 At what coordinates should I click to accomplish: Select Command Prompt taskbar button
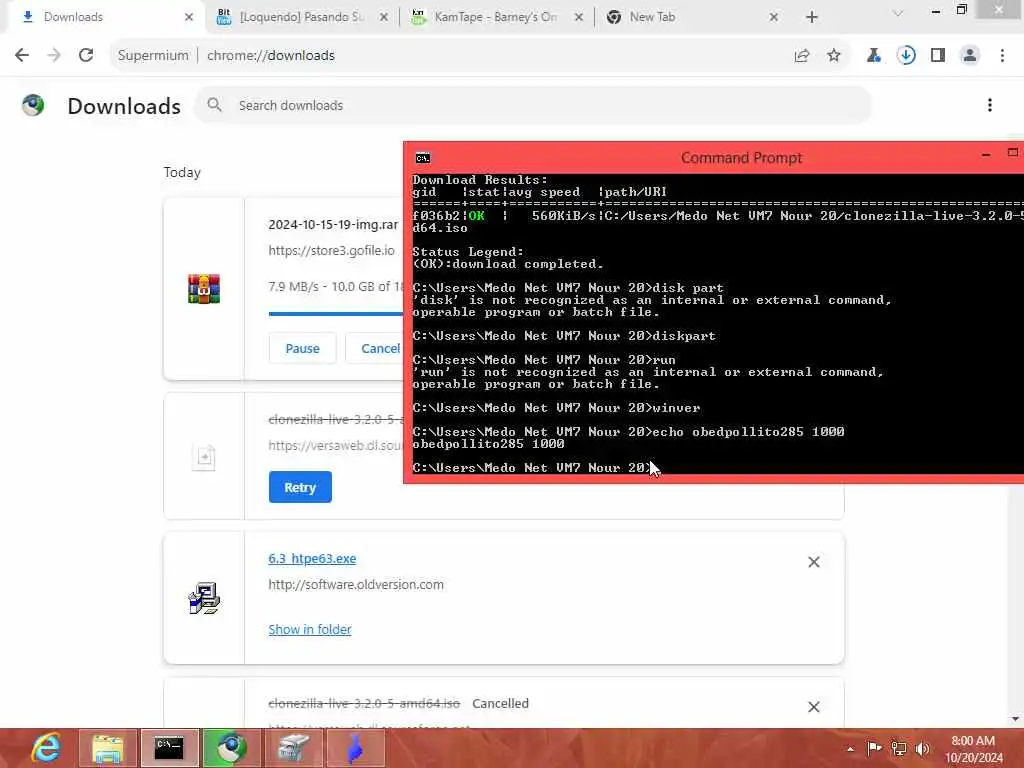click(169, 748)
